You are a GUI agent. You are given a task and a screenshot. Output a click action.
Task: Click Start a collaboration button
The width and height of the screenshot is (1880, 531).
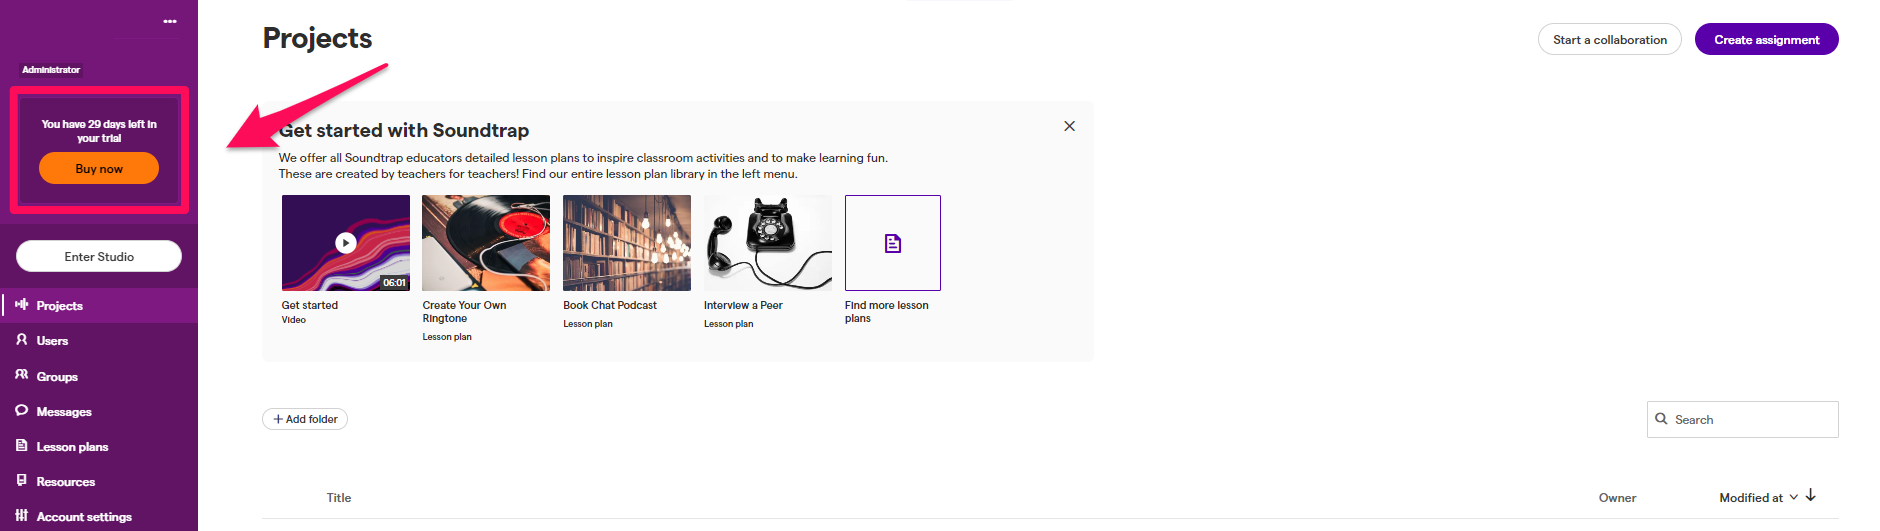coord(1610,39)
